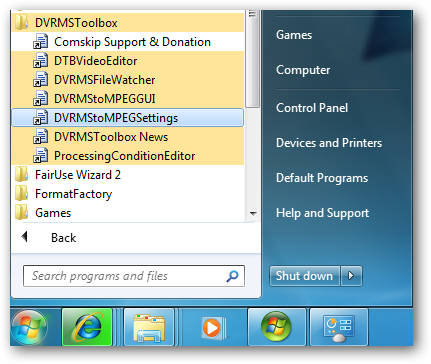This screenshot has width=431, height=364.
Task: Launch ProcessingConditionEditor
Action: [x=125, y=156]
